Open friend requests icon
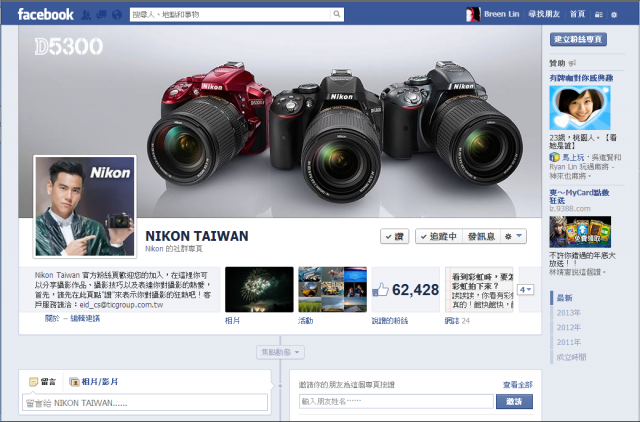This screenshot has height=422, width=640. (86, 15)
